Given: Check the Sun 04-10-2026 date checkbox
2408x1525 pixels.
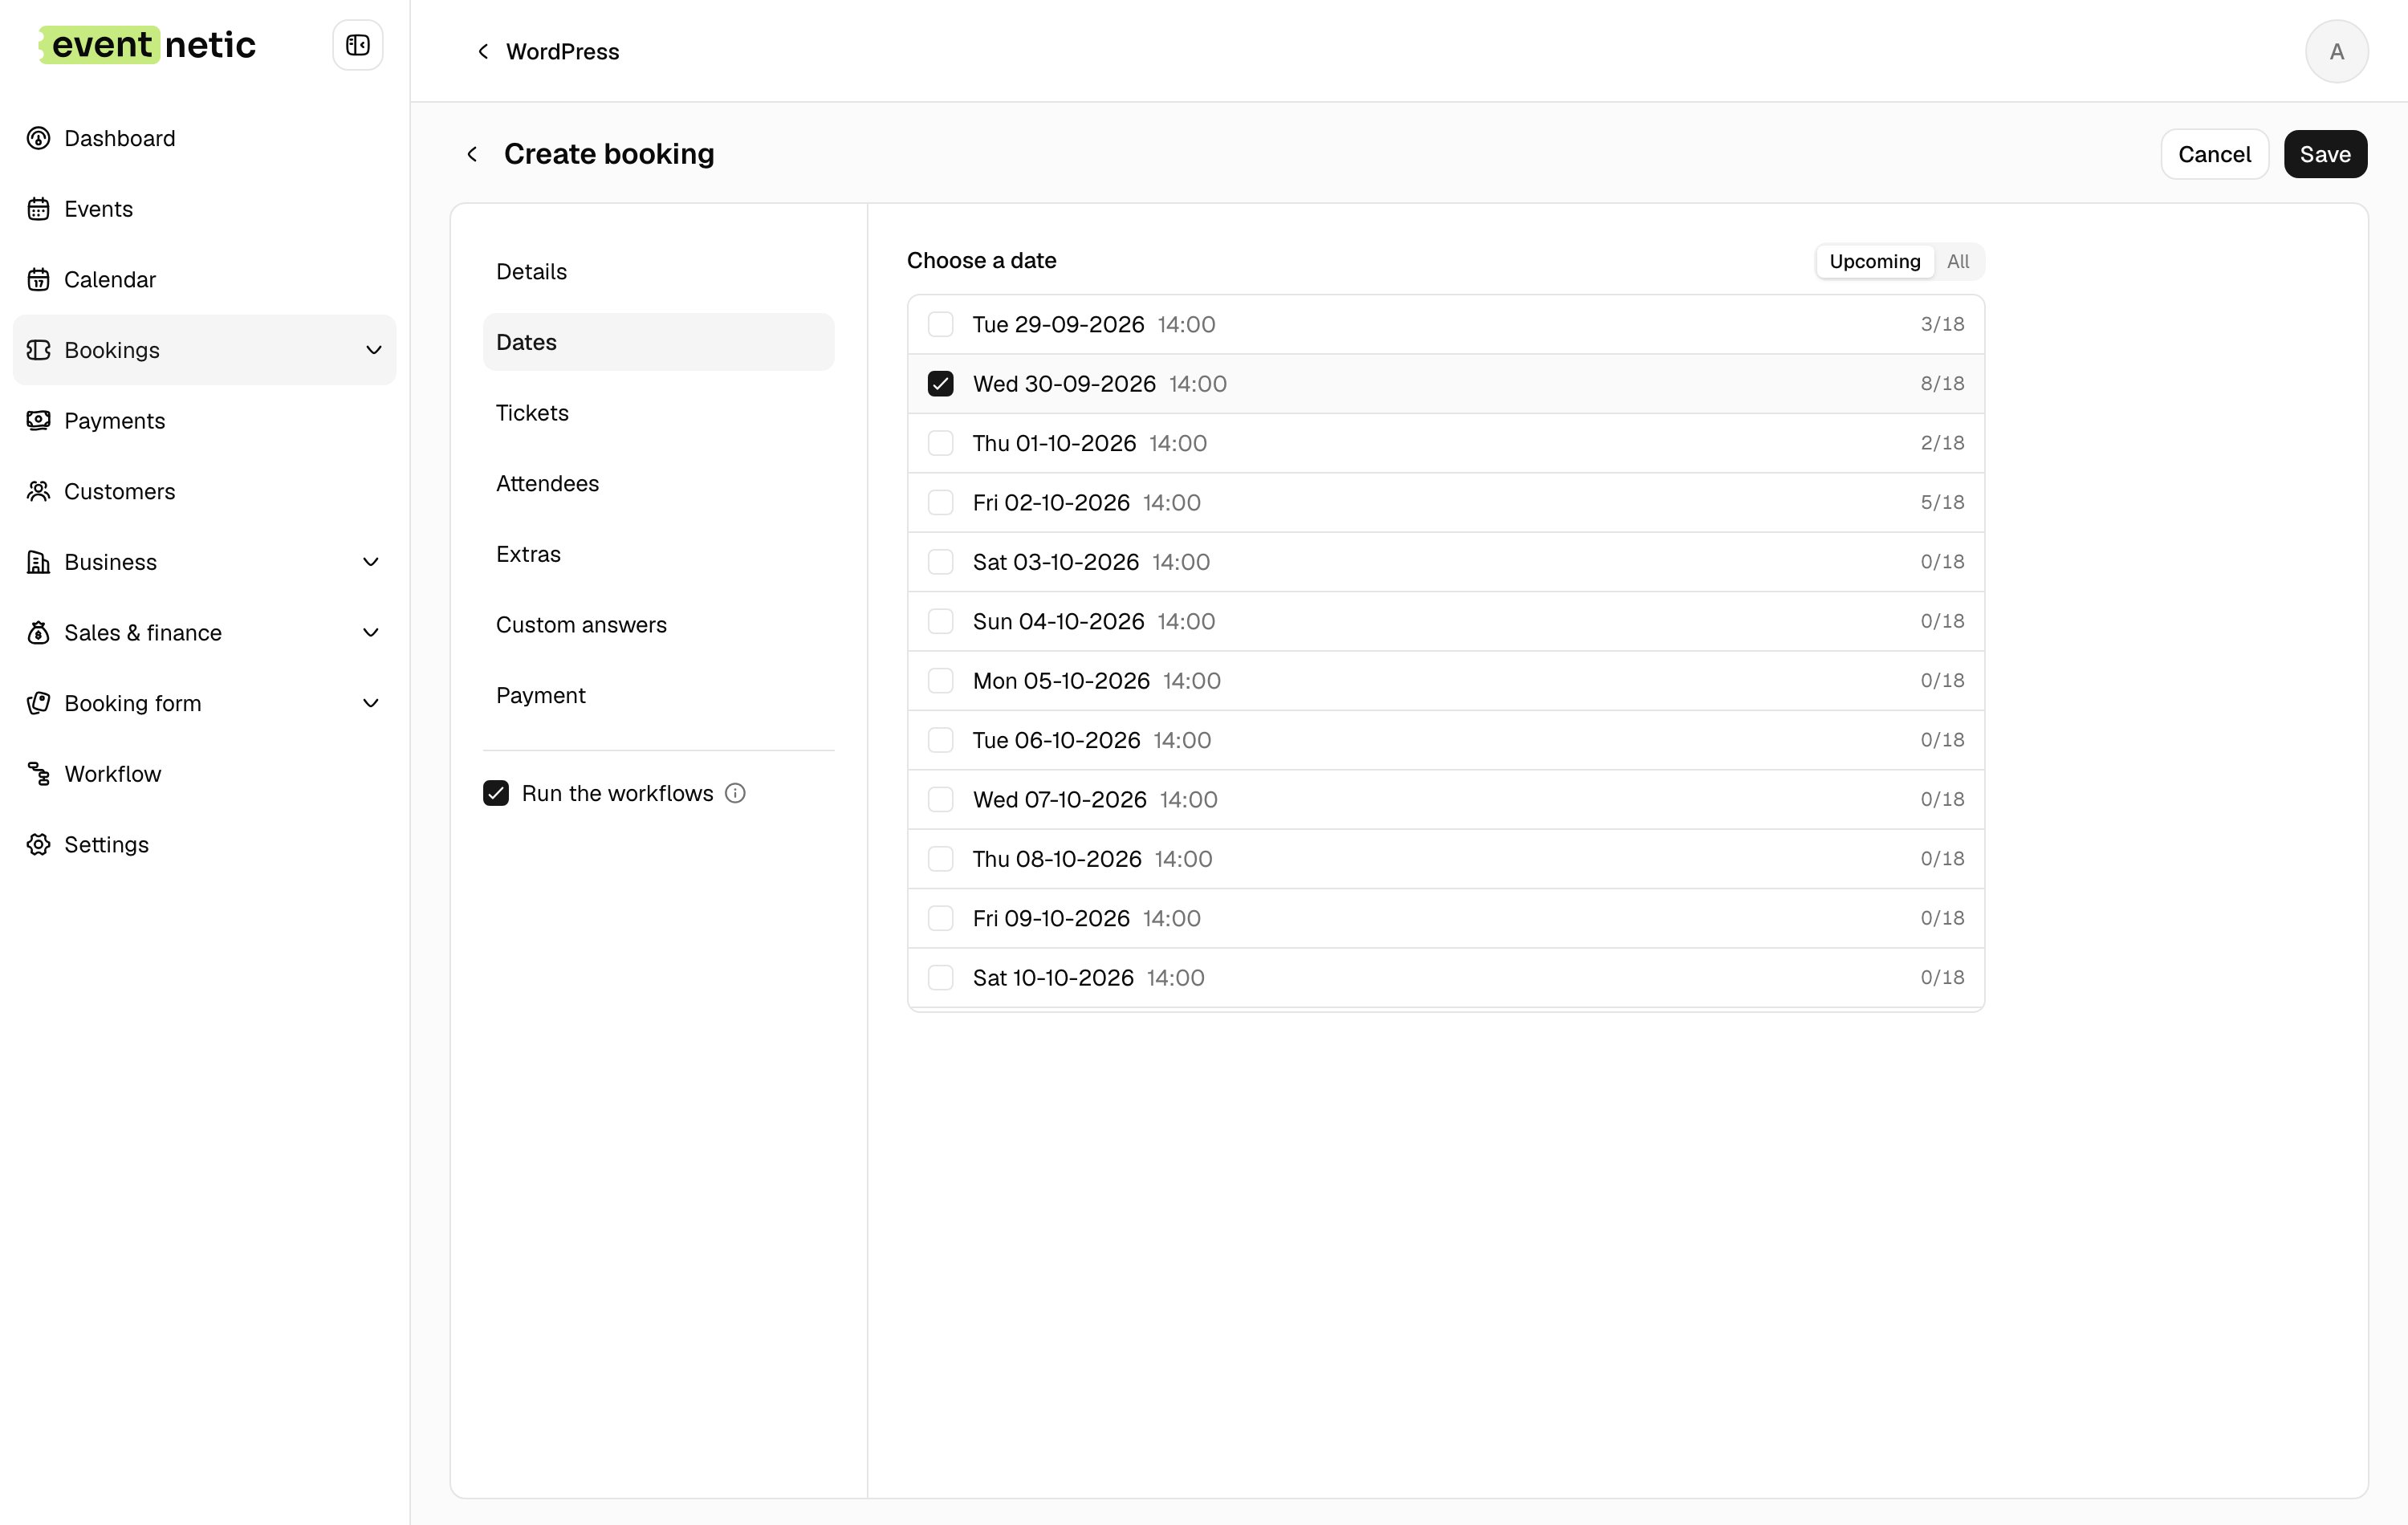Looking at the screenshot, I should click(940, 621).
